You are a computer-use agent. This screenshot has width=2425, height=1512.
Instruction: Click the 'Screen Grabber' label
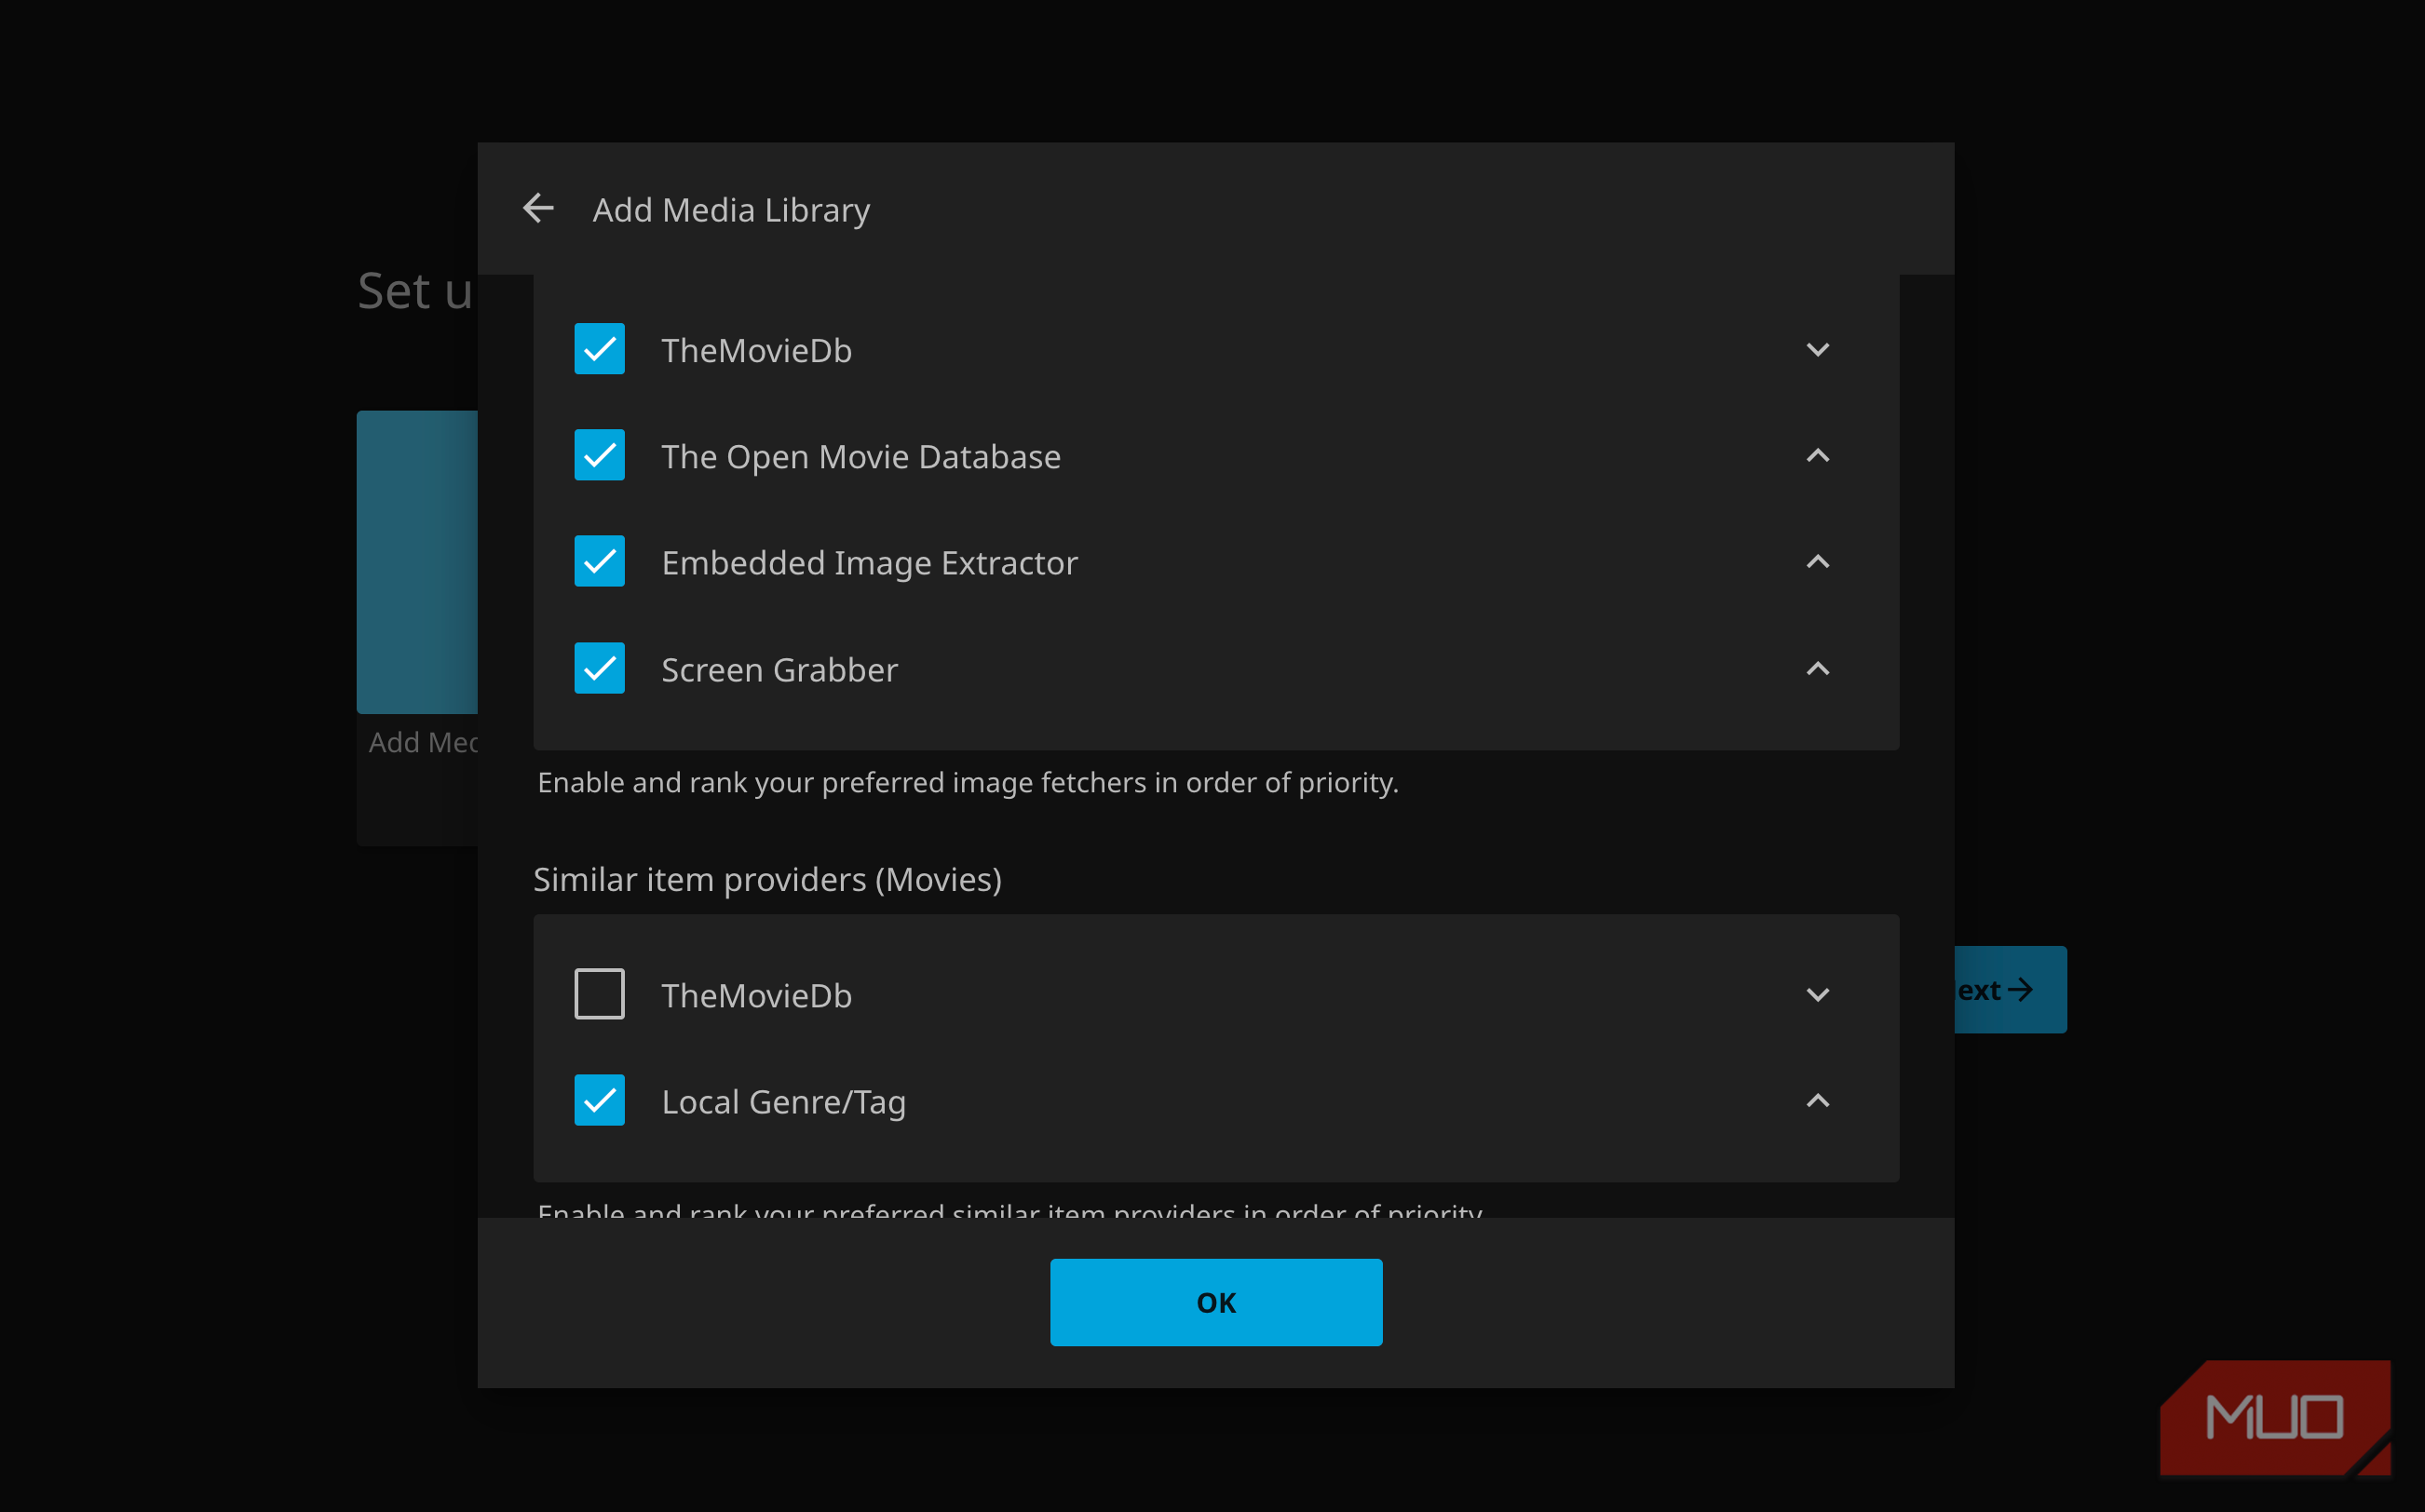[779, 669]
